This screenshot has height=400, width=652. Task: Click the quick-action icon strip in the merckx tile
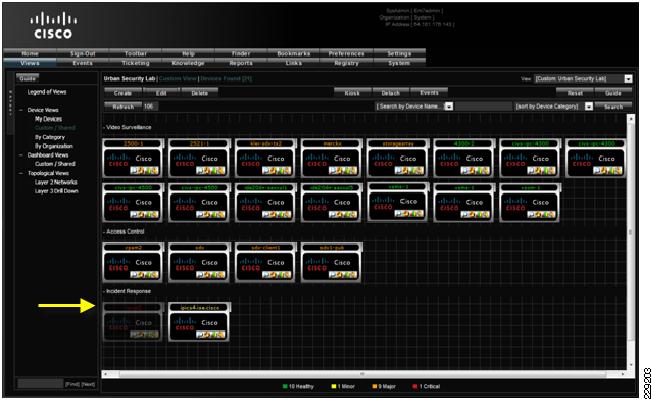tap(343, 170)
